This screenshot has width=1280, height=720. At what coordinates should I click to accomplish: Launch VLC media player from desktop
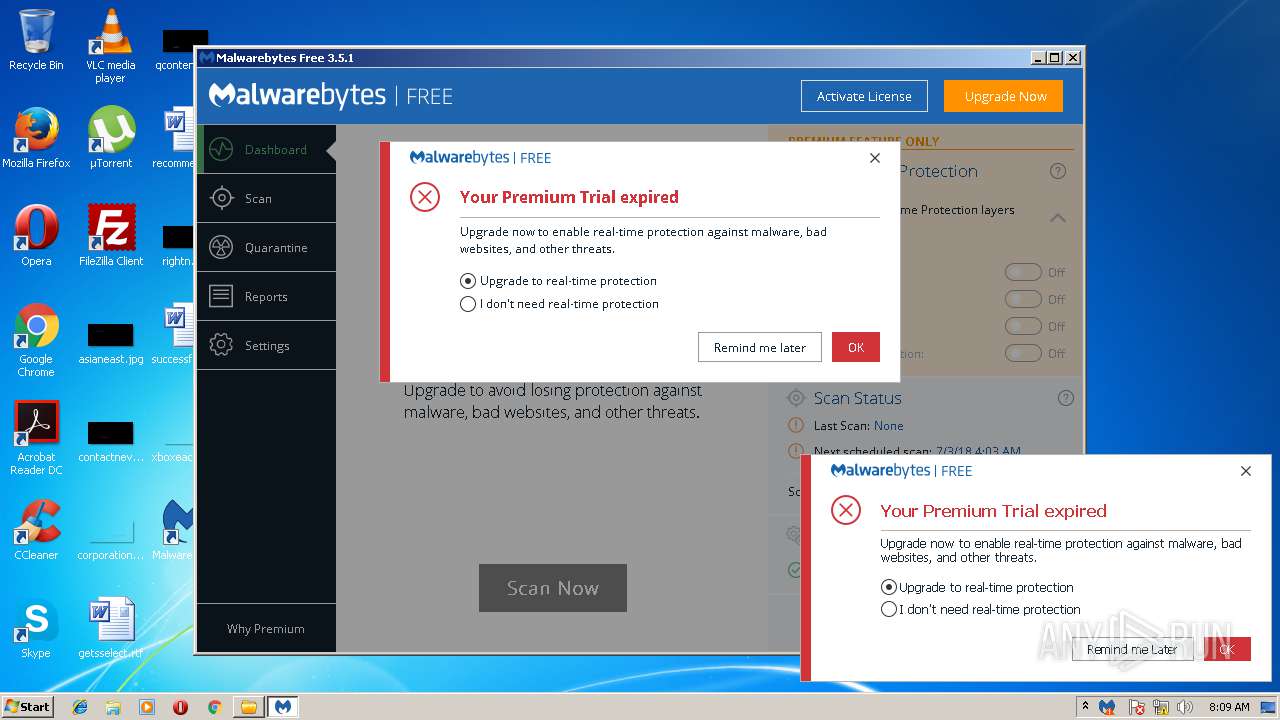[110, 46]
